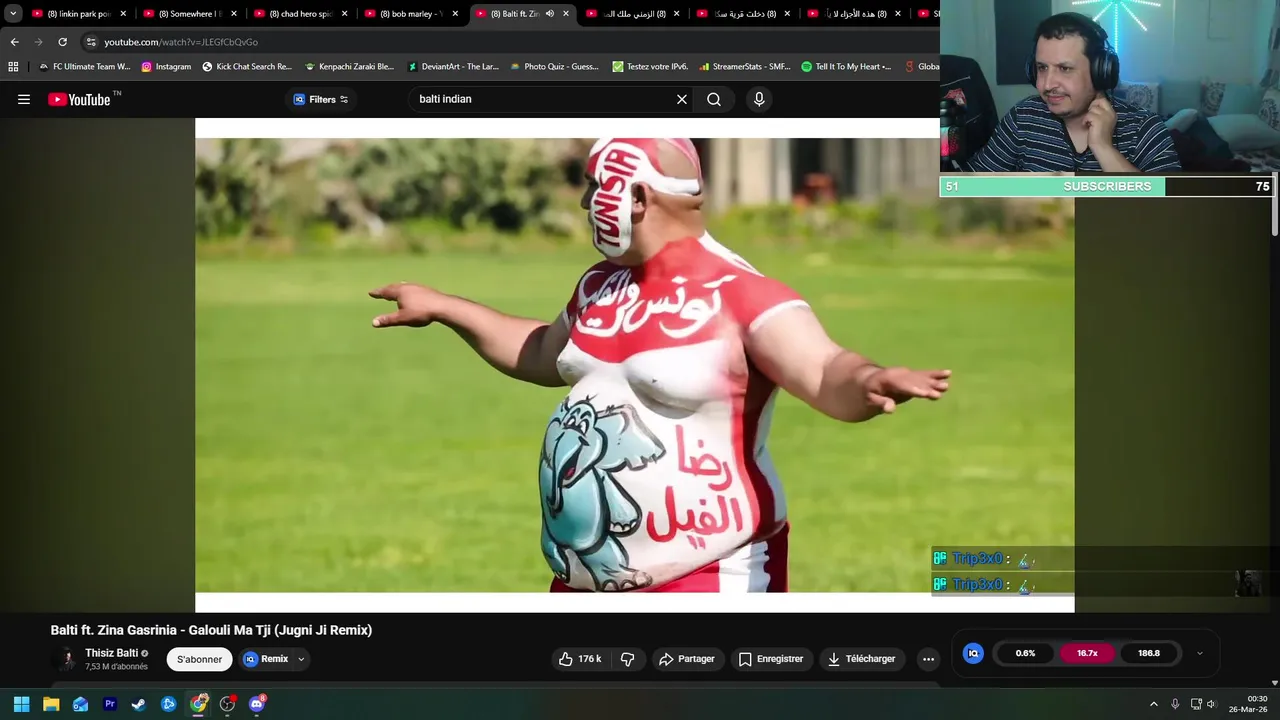Open Steam from the taskbar

tap(139, 704)
